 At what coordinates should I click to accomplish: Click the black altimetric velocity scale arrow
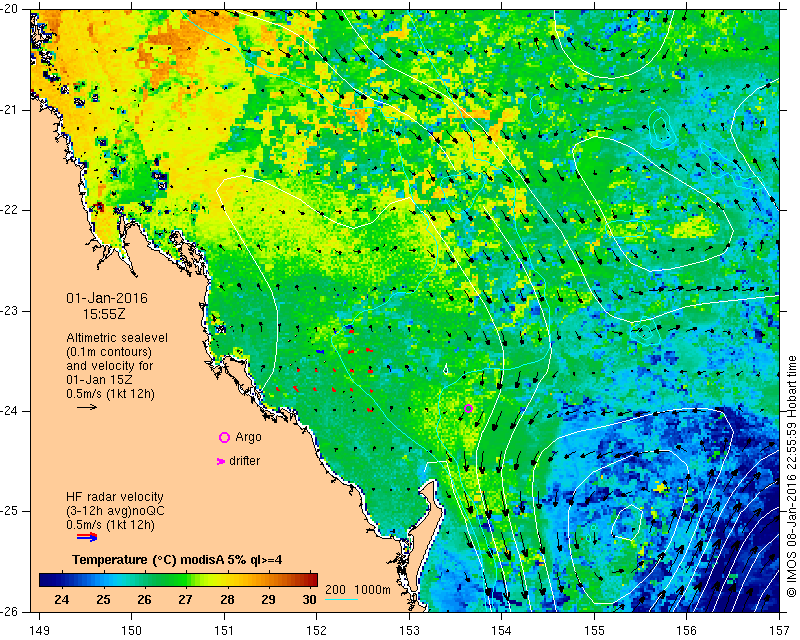pyautogui.click(x=87, y=407)
